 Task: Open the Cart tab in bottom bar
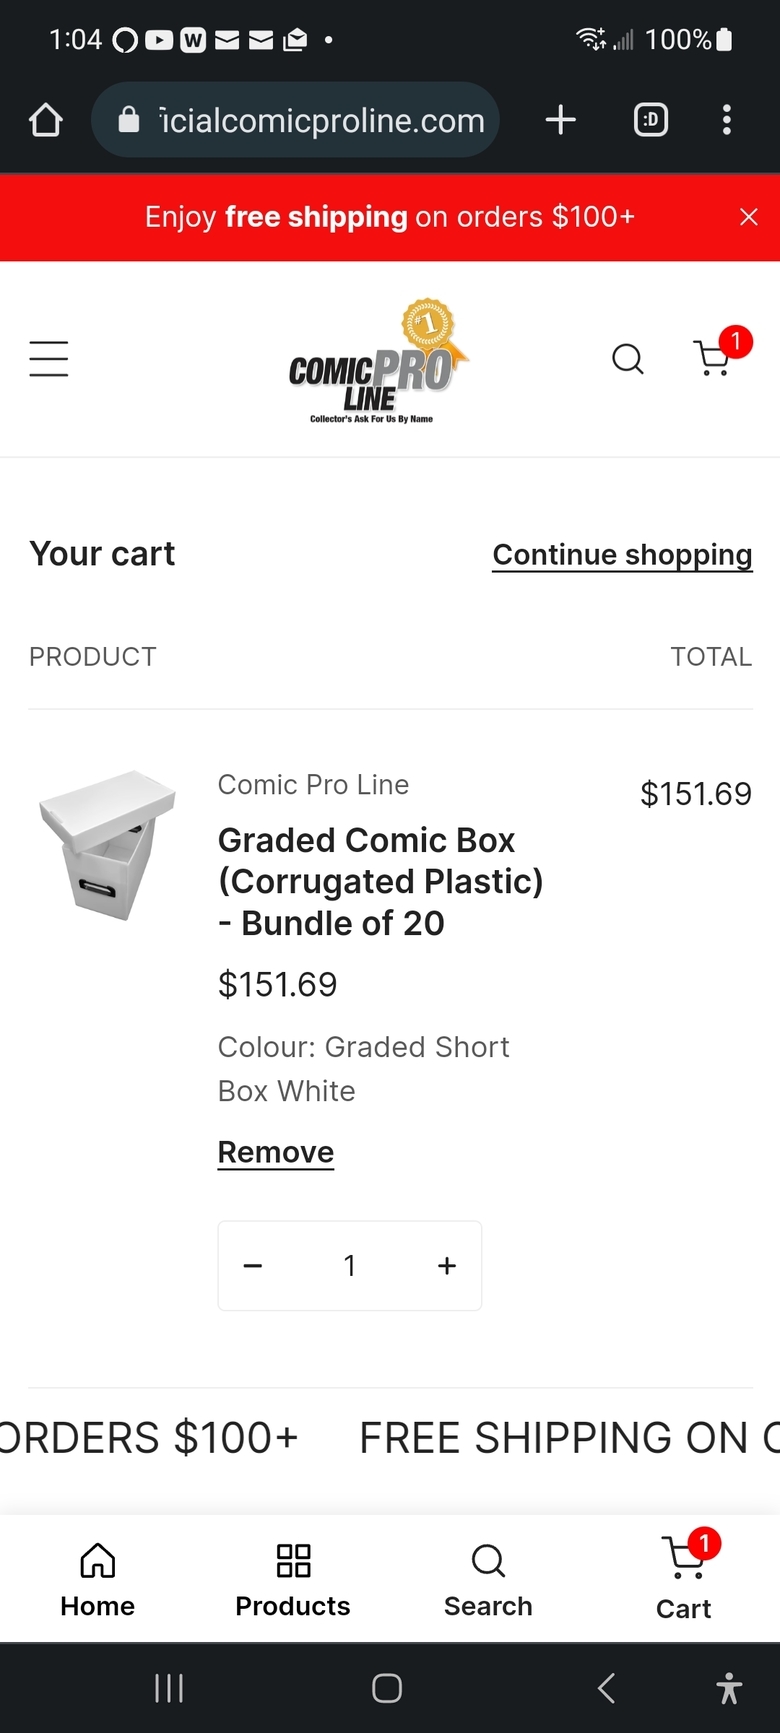coord(684,1577)
